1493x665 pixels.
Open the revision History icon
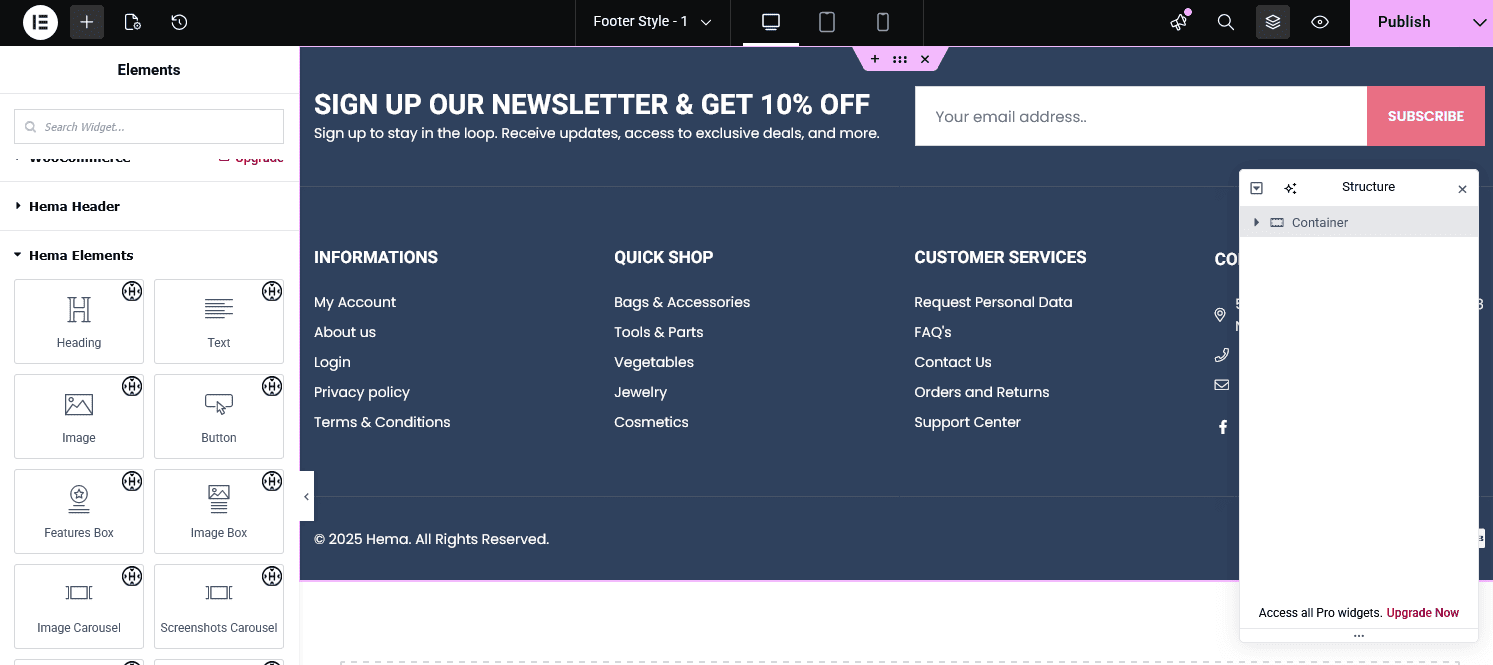(x=179, y=22)
